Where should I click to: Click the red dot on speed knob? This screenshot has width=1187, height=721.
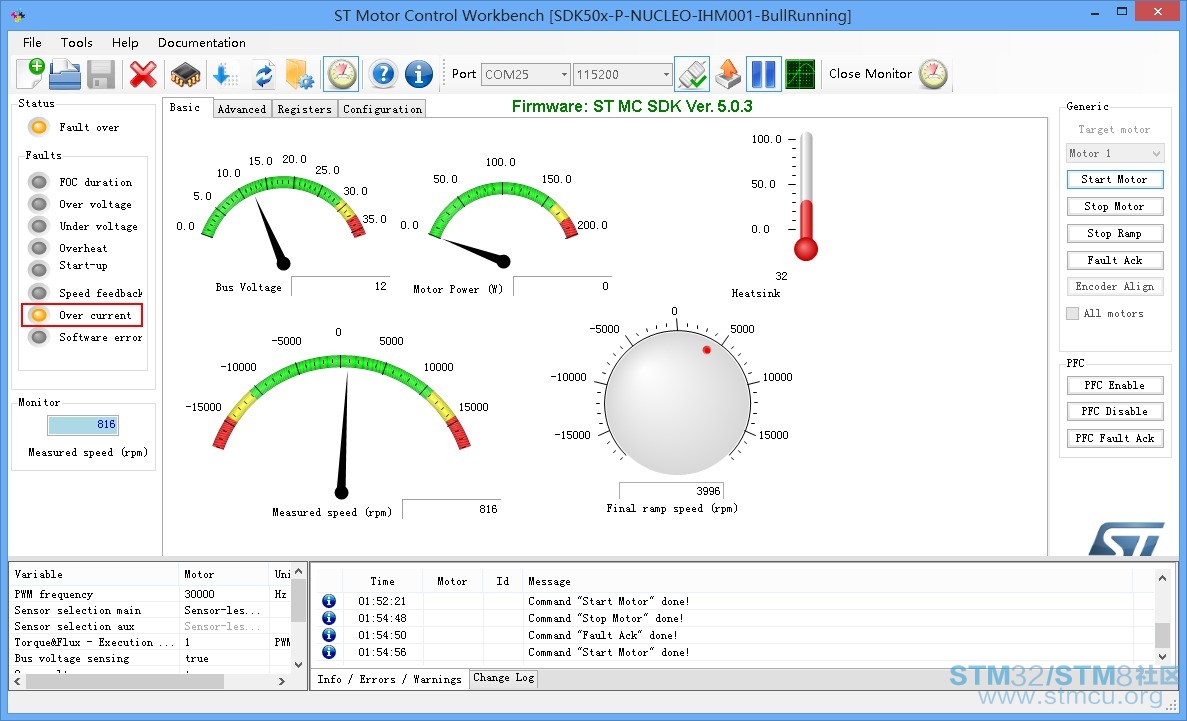pyautogui.click(x=706, y=350)
